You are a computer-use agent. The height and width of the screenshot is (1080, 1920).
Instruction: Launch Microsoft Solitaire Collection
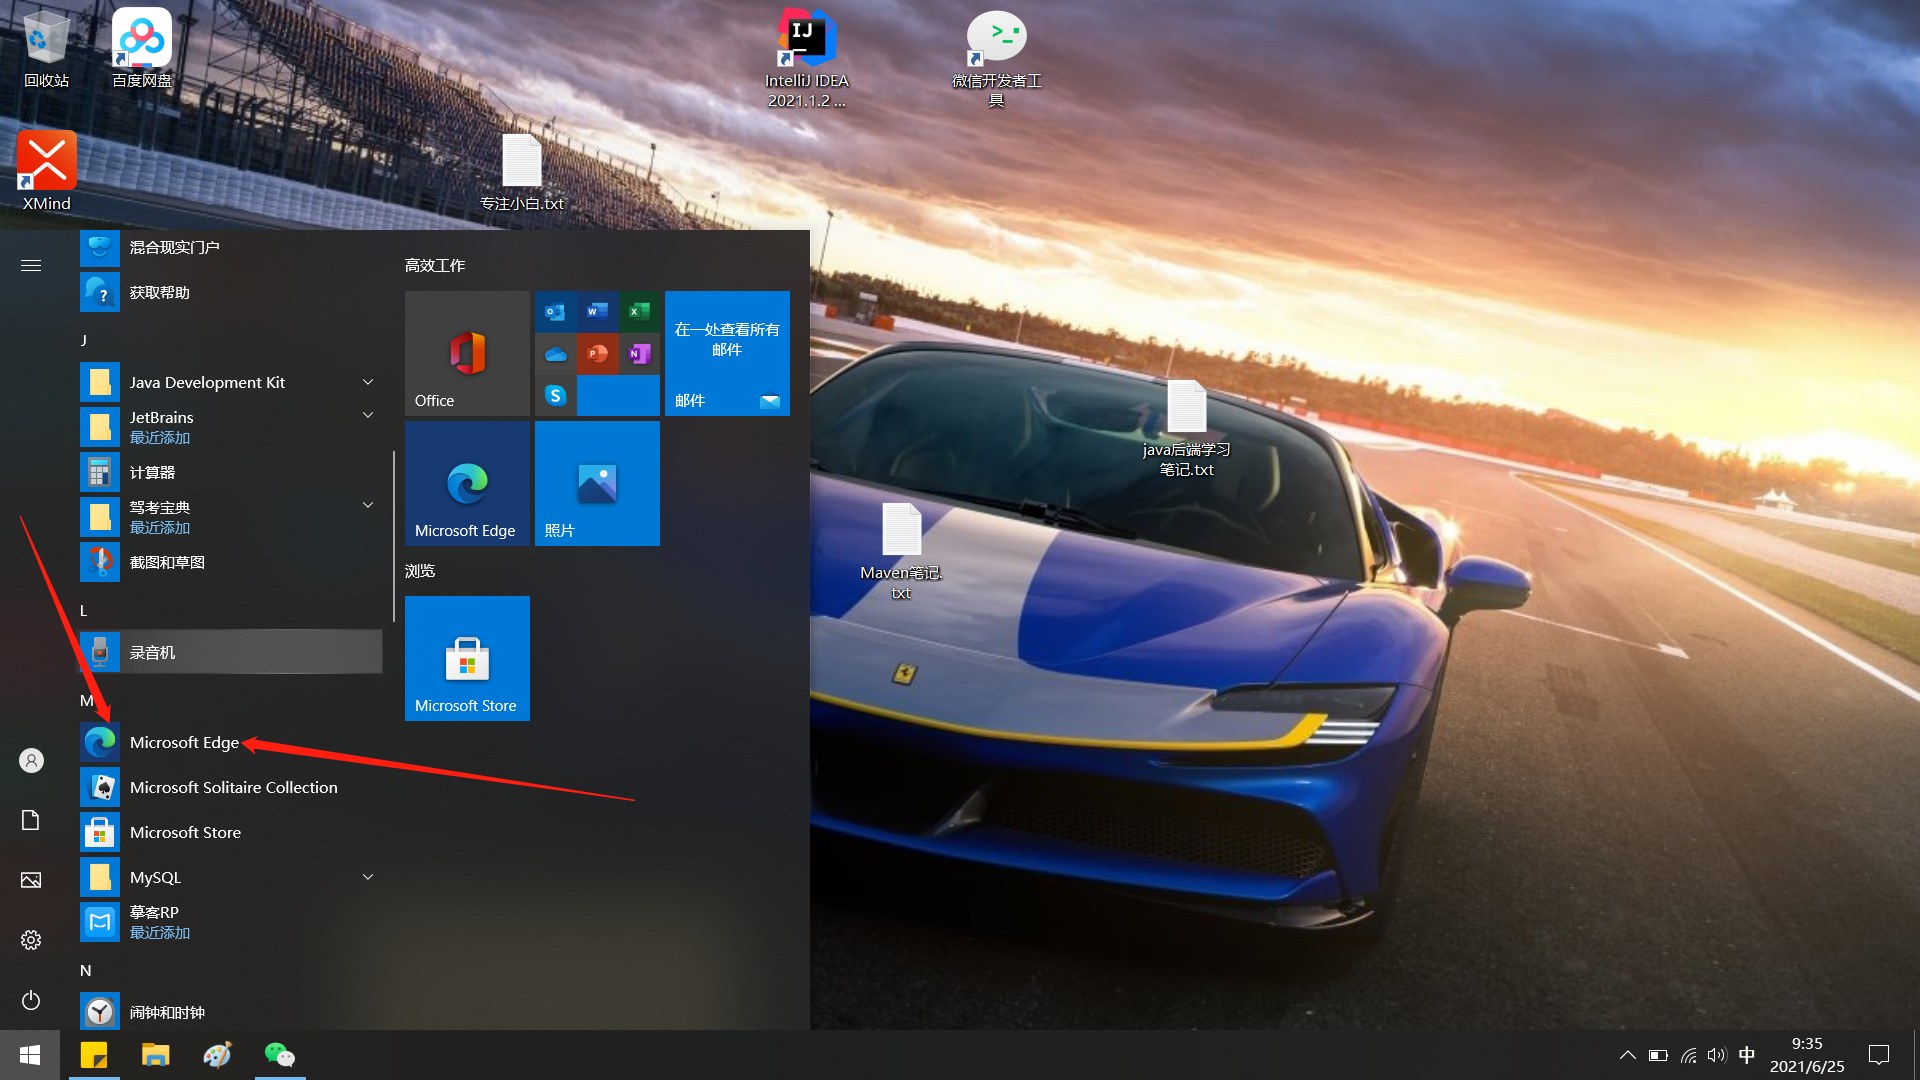(232, 787)
